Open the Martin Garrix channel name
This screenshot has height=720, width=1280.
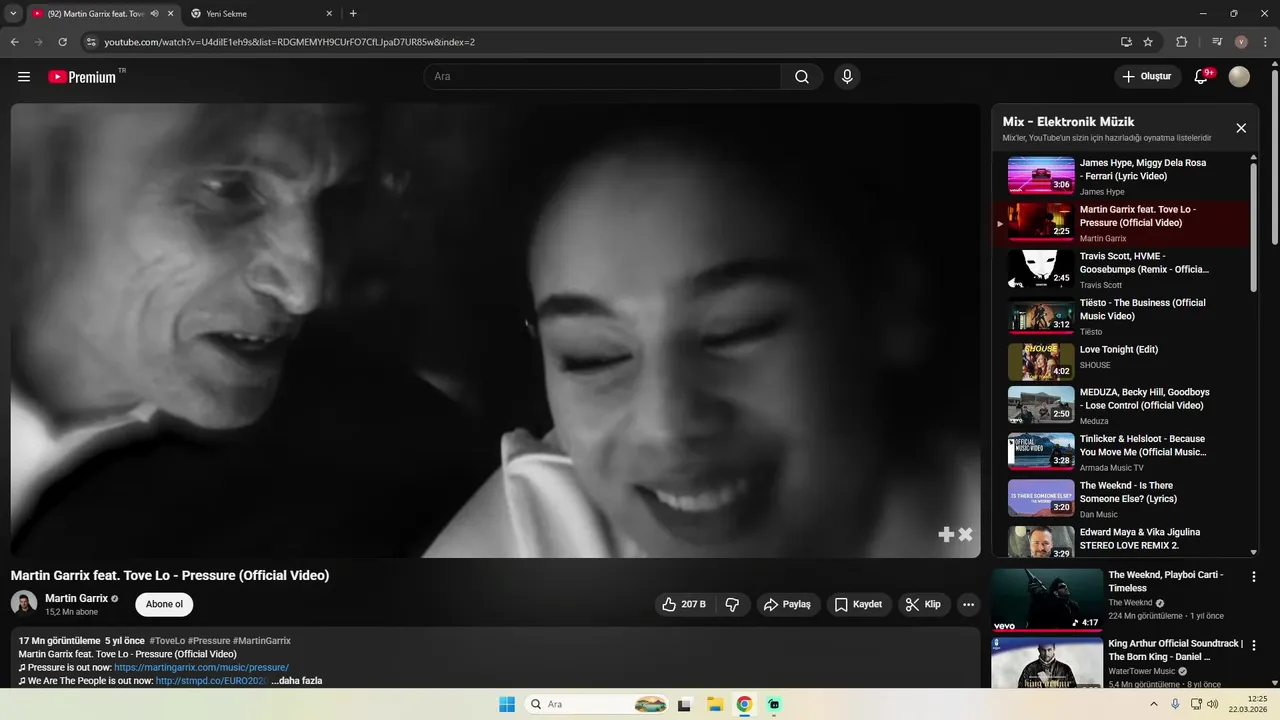tap(76, 598)
